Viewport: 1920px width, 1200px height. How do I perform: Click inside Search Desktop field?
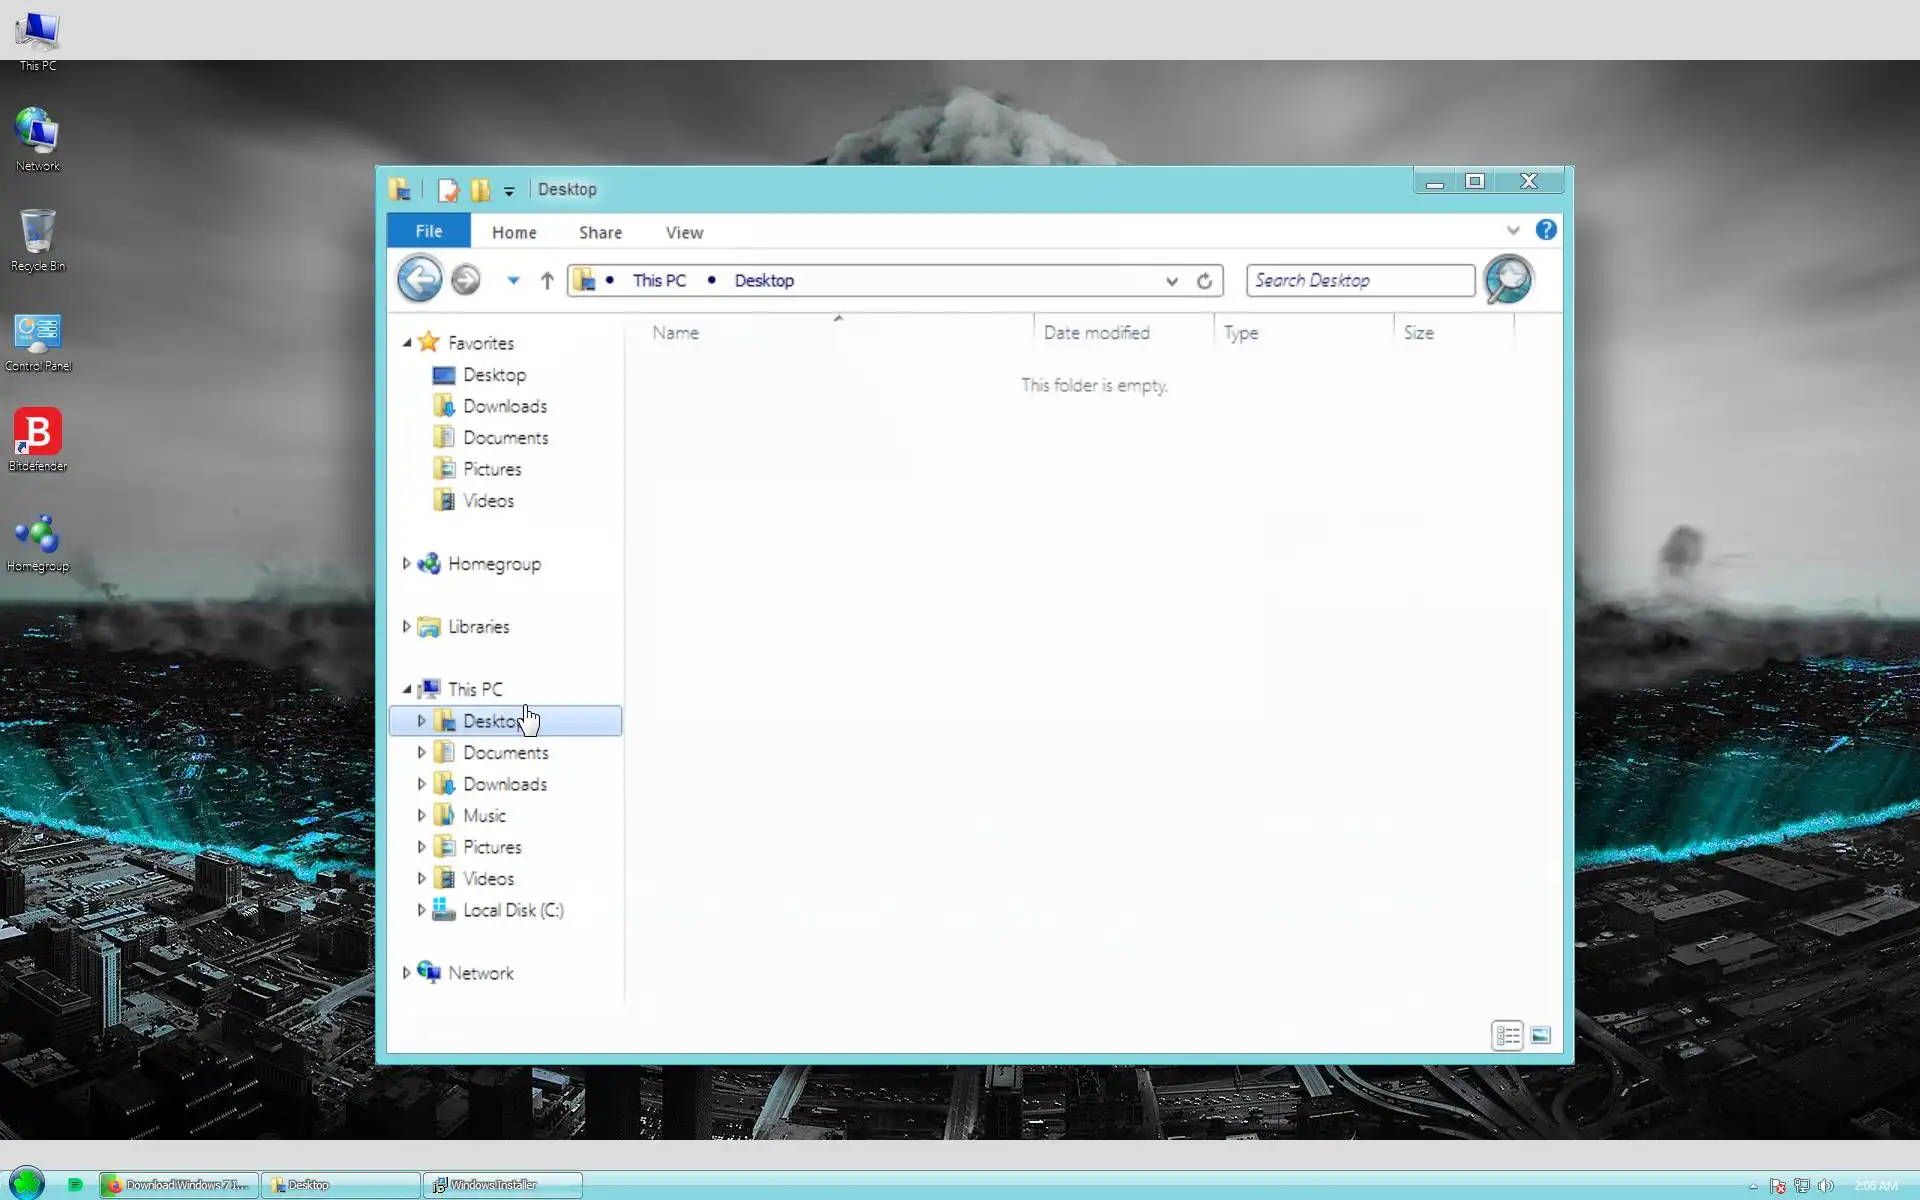tap(1359, 281)
